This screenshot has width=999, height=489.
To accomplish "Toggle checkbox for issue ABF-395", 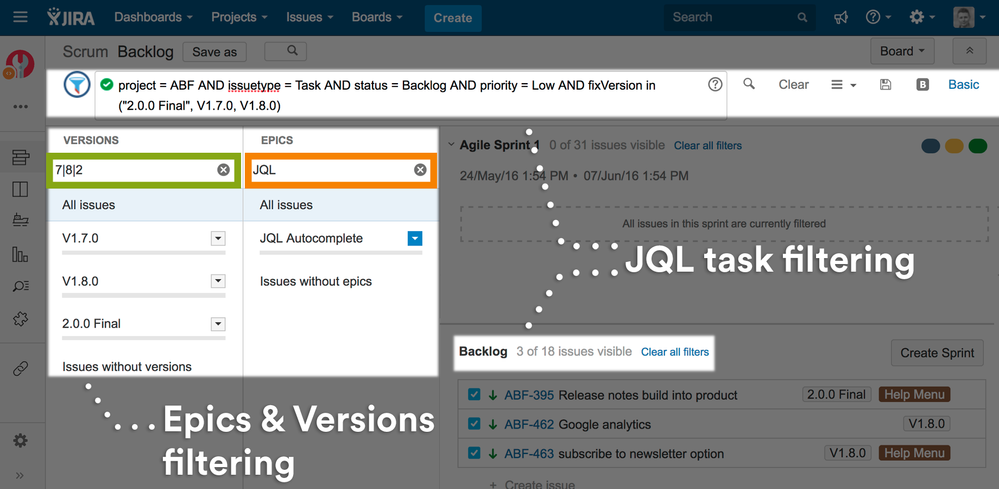I will [475, 395].
